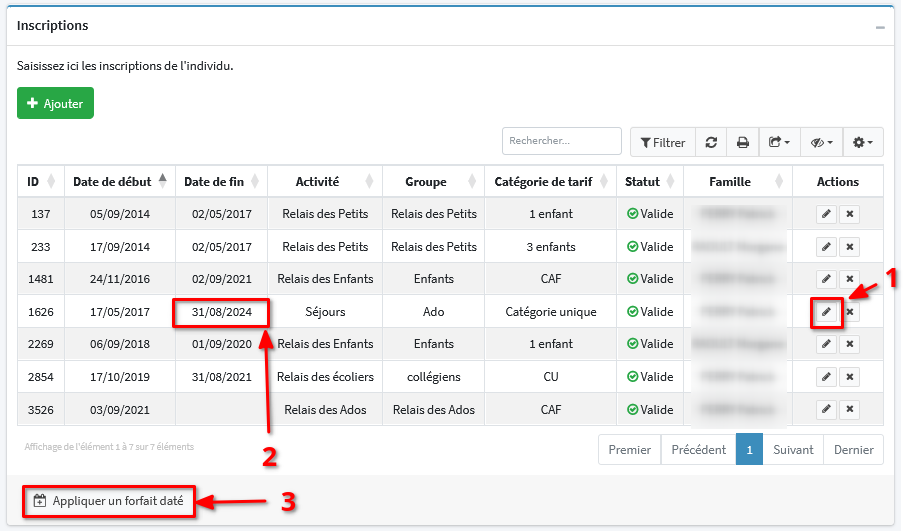The height and width of the screenshot is (531, 911).
Task: Refresh the inscriptions table
Action: coord(711,142)
